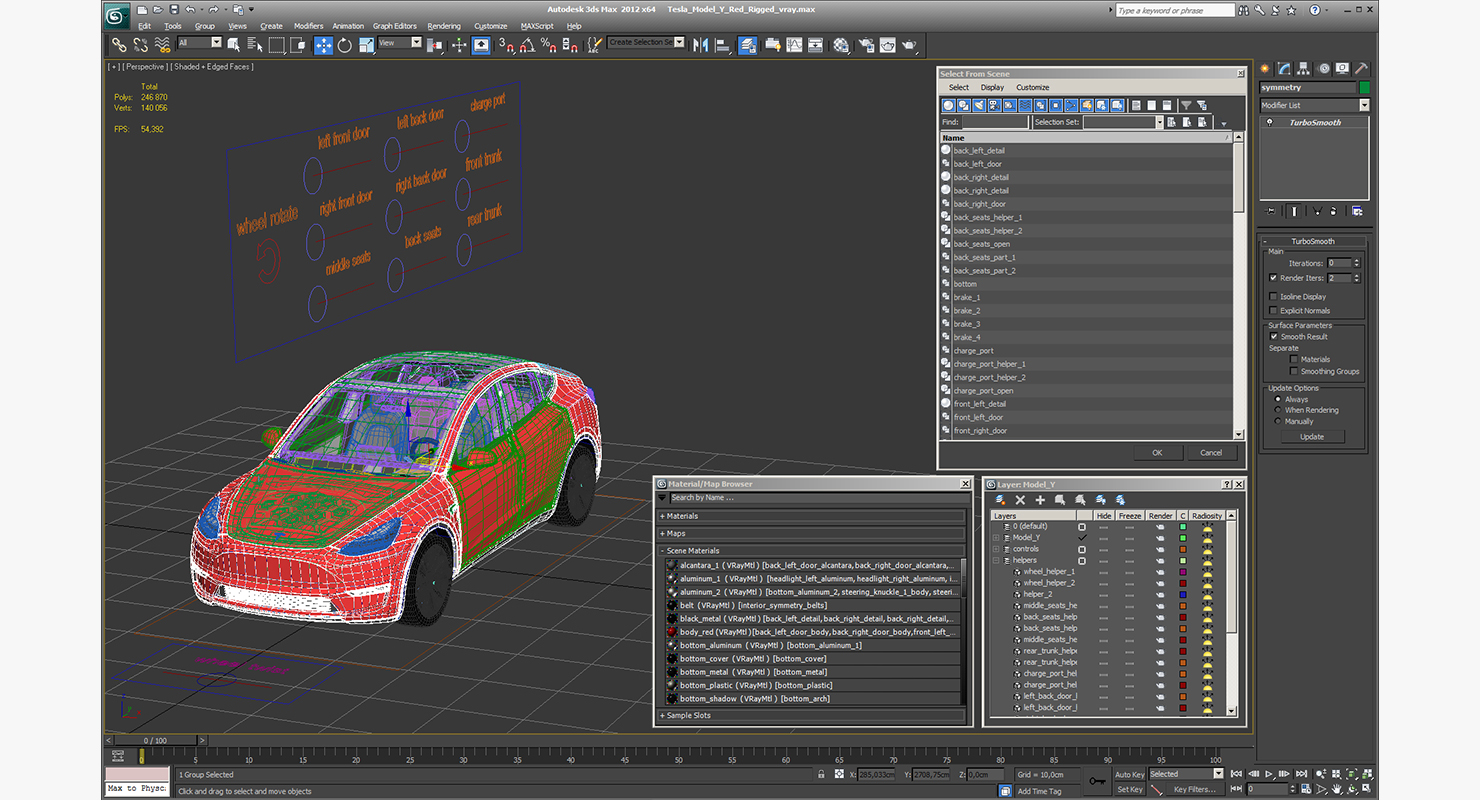Image resolution: width=1480 pixels, height=800 pixels.
Task: Click the symmetry object green color swatch
Action: click(x=1364, y=88)
